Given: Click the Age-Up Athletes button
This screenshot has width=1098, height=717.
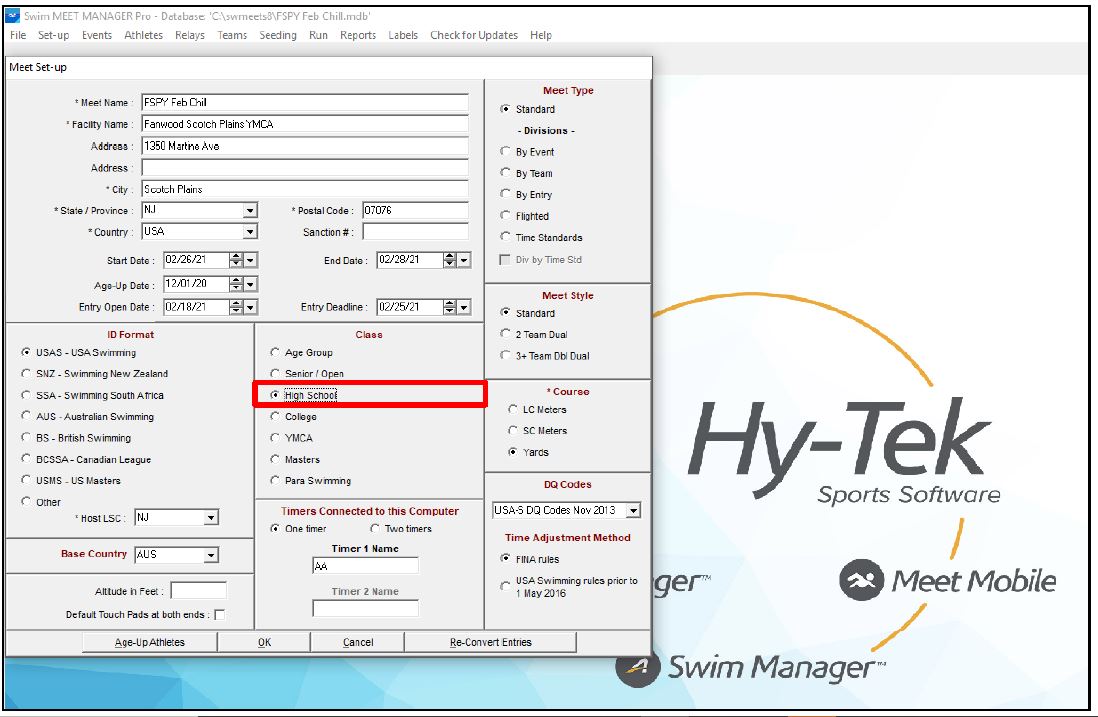Looking at the screenshot, I should pyautogui.click(x=150, y=642).
